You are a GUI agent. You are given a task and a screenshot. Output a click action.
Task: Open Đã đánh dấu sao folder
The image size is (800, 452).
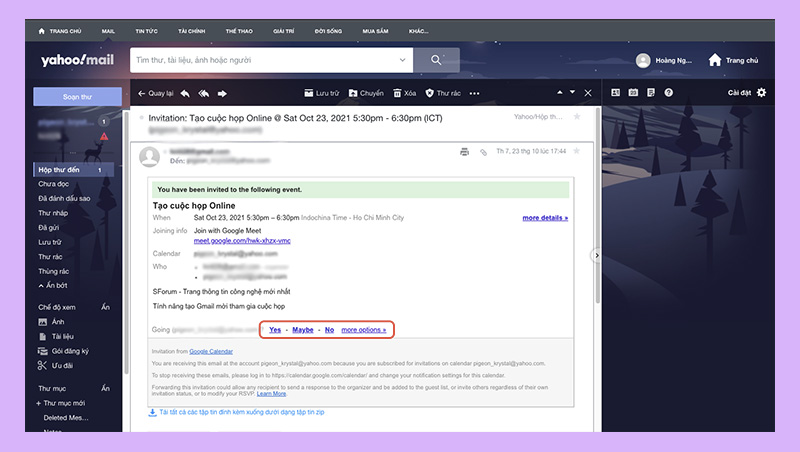[64, 198]
